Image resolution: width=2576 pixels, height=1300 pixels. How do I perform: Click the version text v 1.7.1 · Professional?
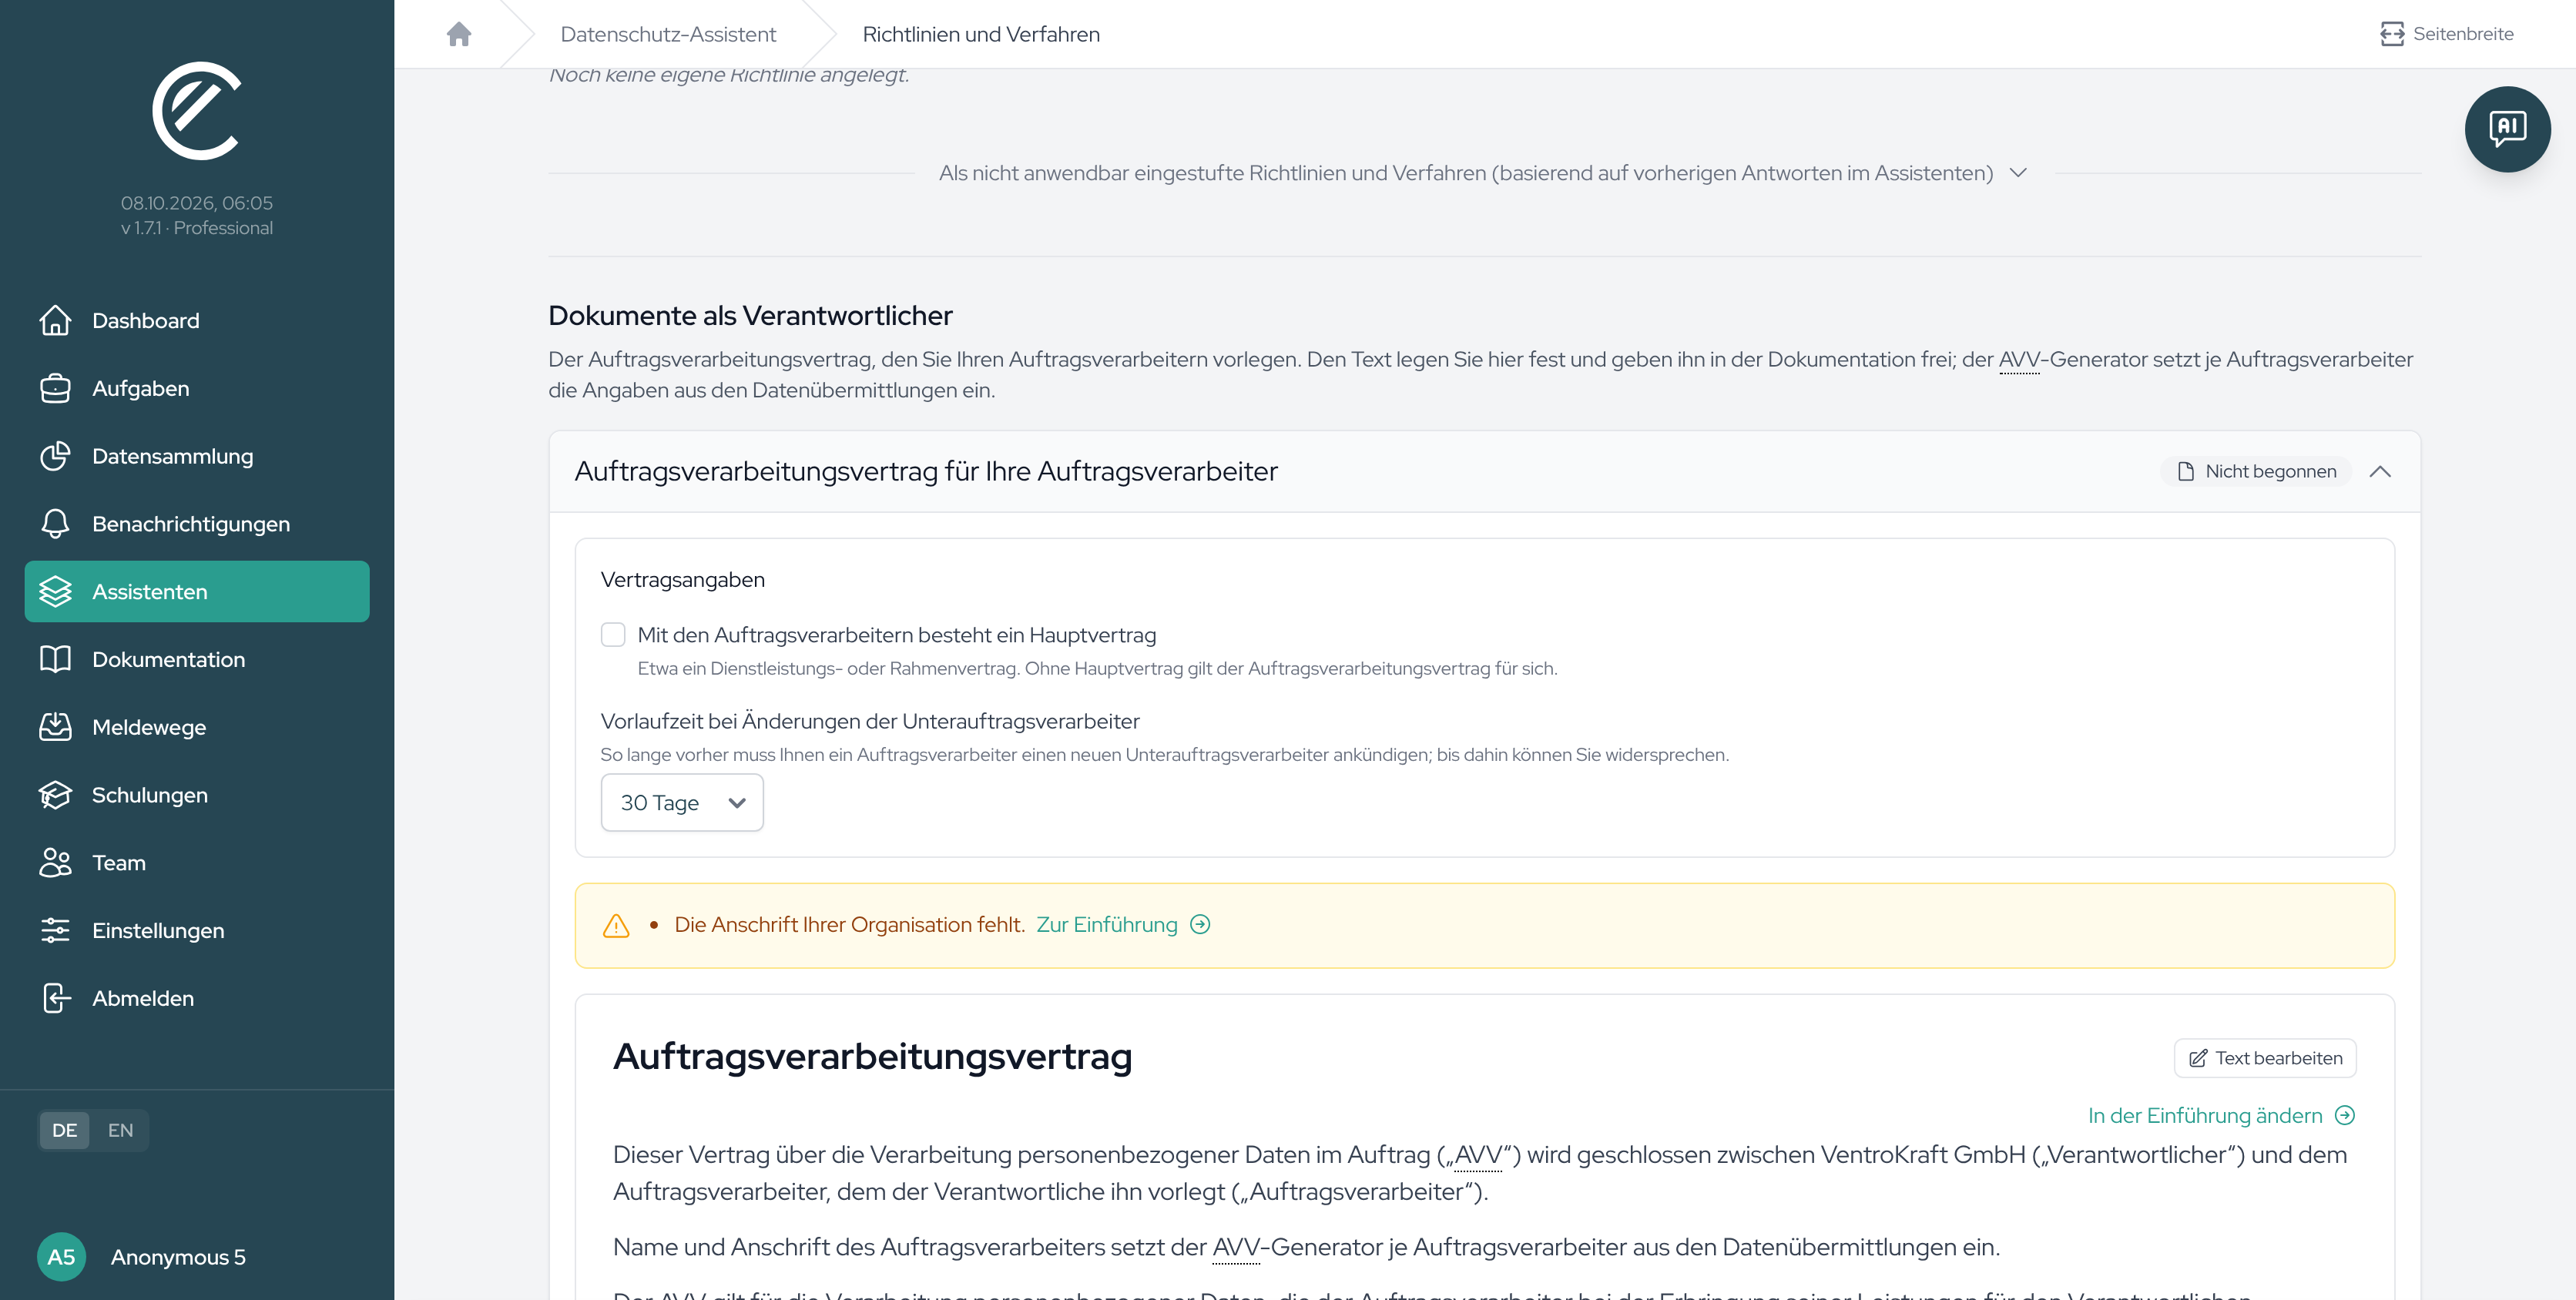197,228
